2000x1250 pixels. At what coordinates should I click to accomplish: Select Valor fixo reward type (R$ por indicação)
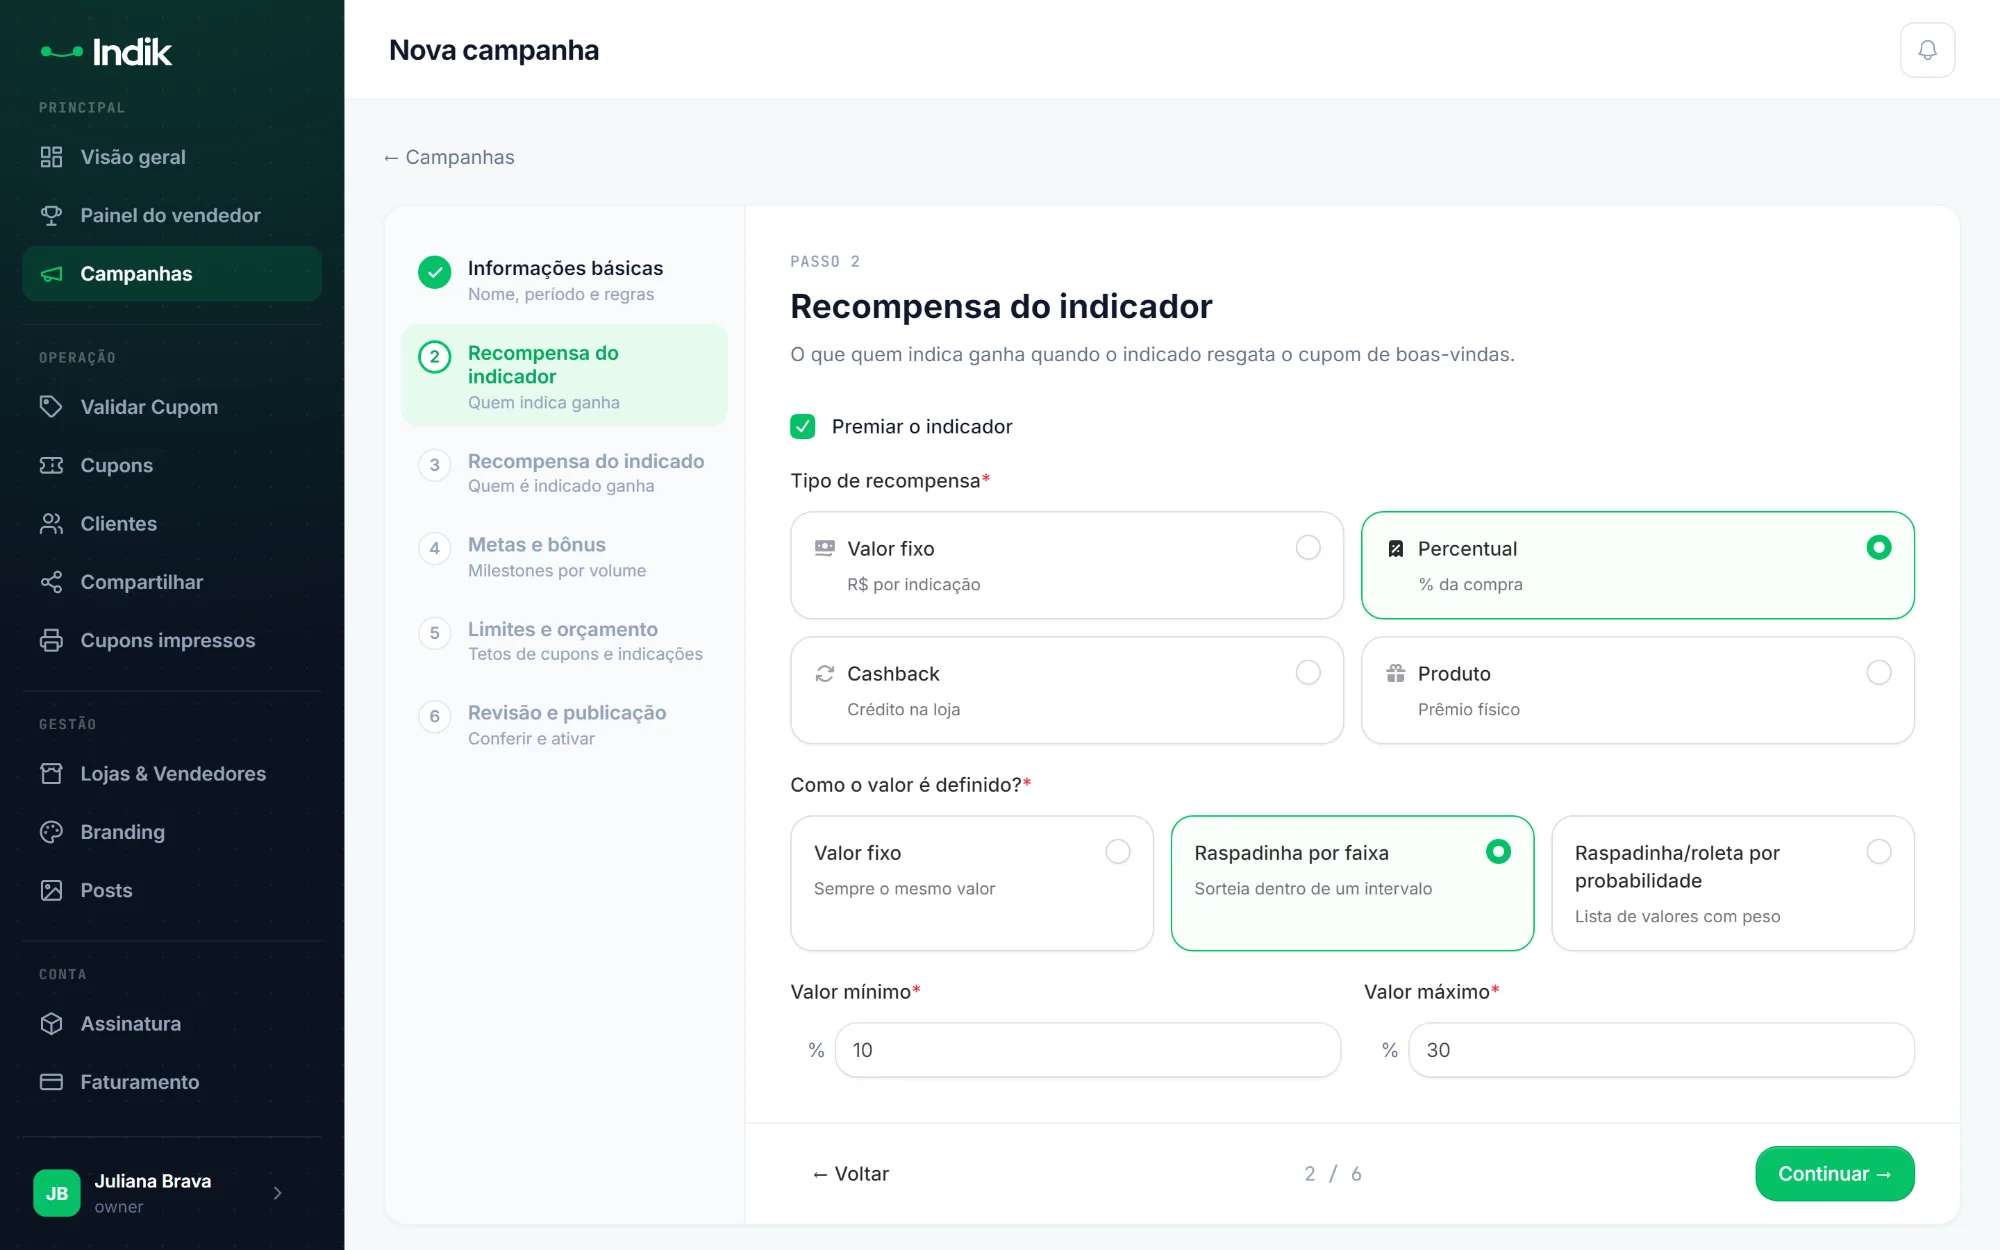(x=1066, y=565)
